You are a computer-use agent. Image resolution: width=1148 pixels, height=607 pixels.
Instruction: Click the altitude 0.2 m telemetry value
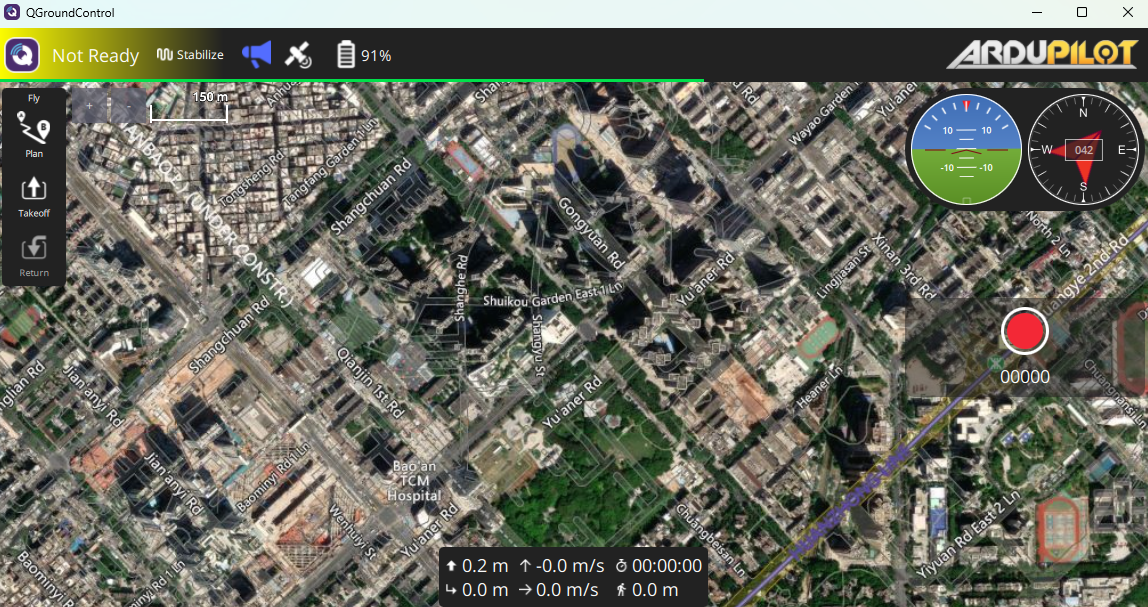477,566
